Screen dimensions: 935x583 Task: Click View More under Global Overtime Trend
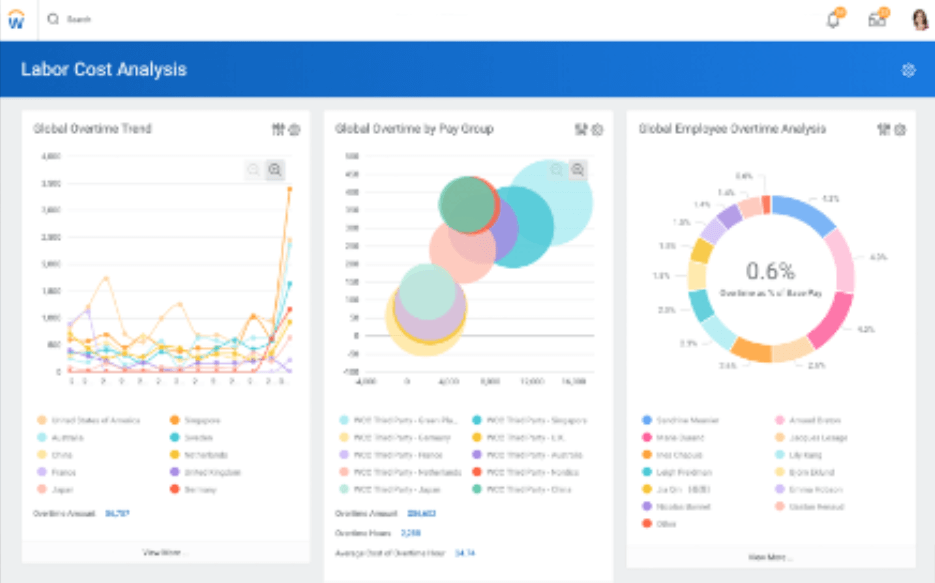coord(165,552)
